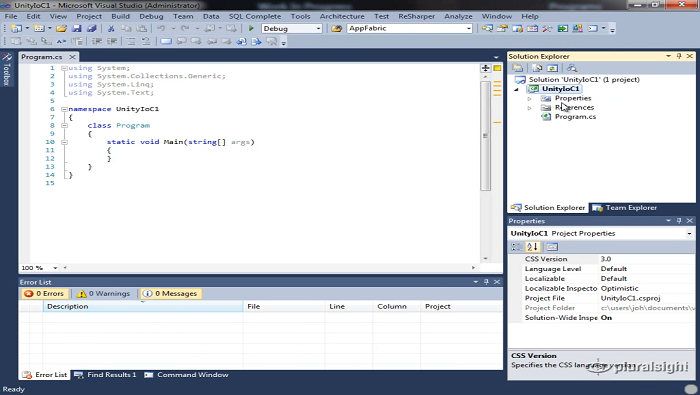Pin the Properties panel with auto-hide pin
700x395 pixels.
(x=679, y=220)
